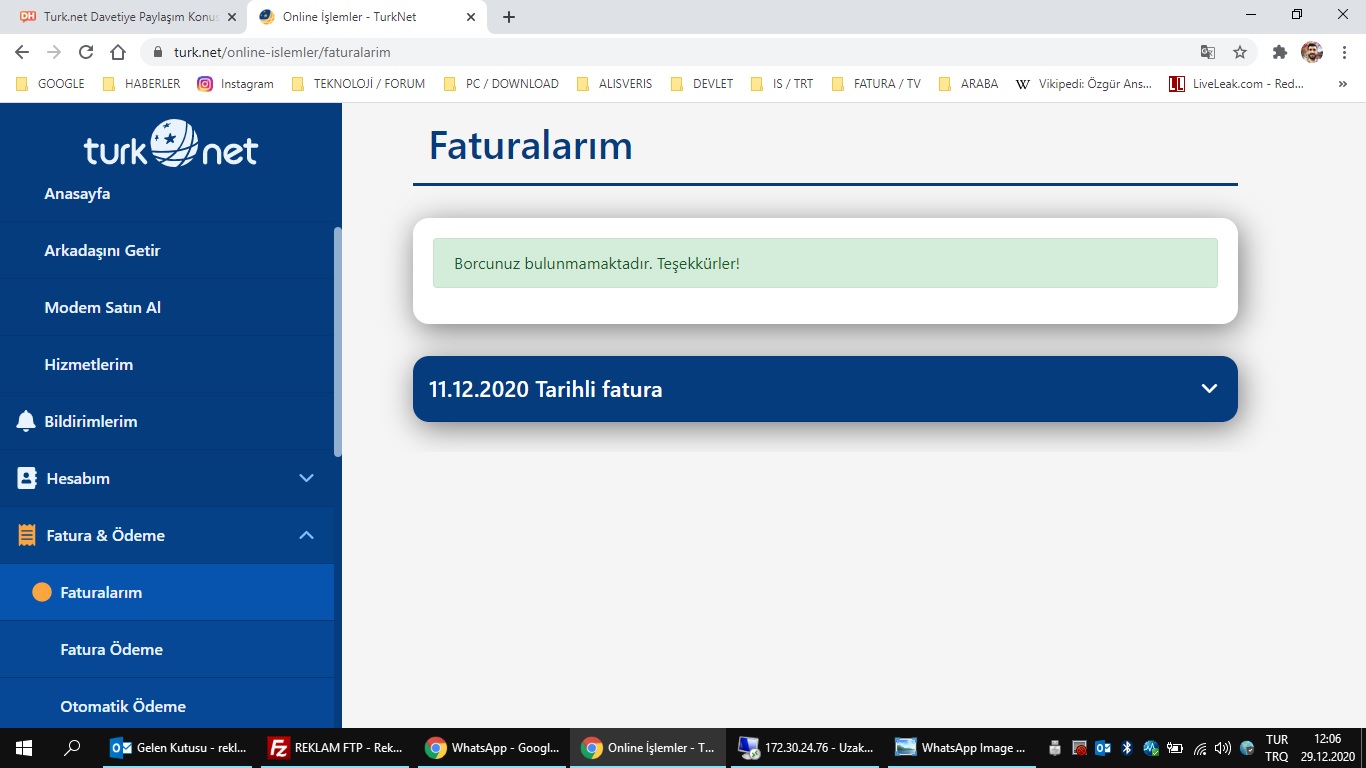Click the TurkNet logo in sidebar
The image size is (1366, 768).
coord(171,143)
